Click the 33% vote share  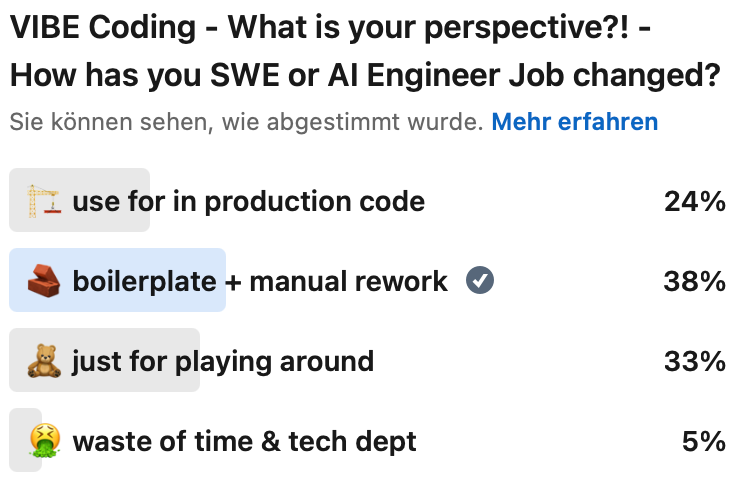click(x=694, y=361)
